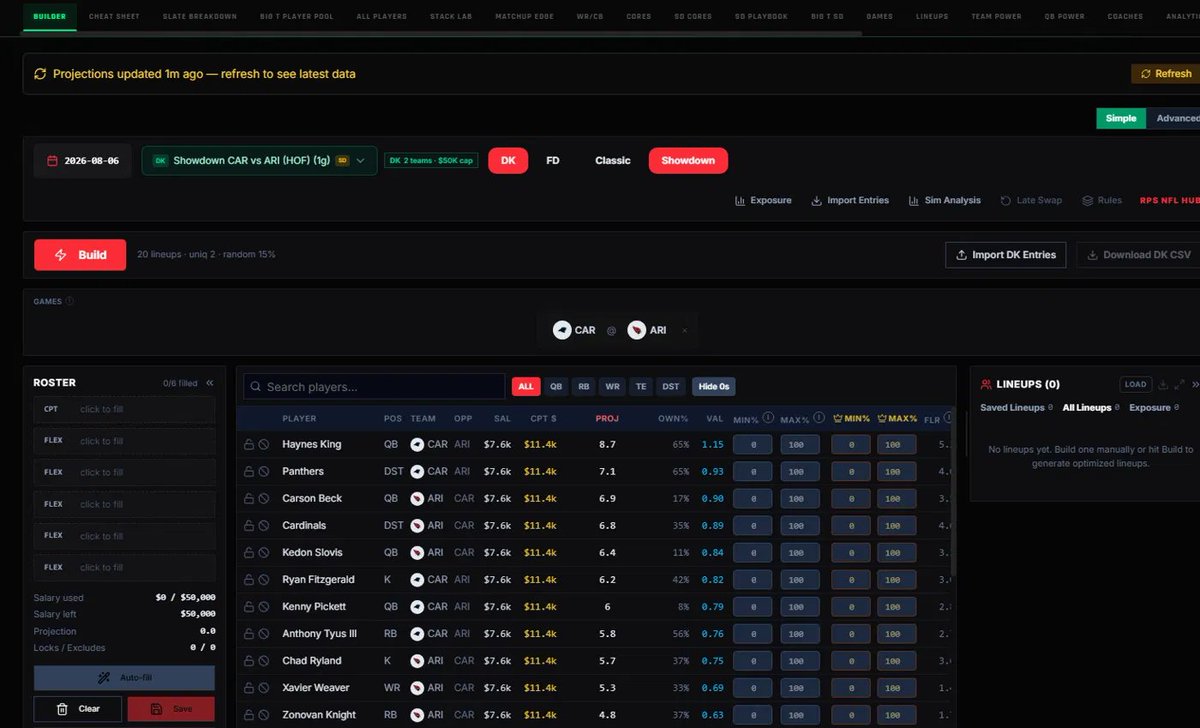
Task: Lock the Cardinals DST row
Action: click(249, 525)
